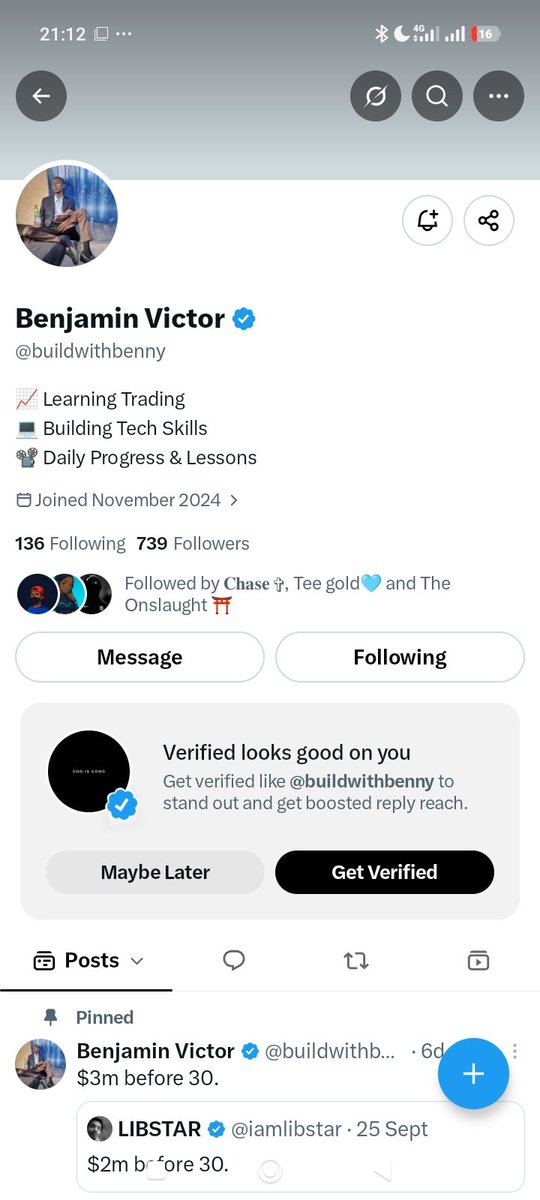Open the 739 Followers list

(x=193, y=544)
